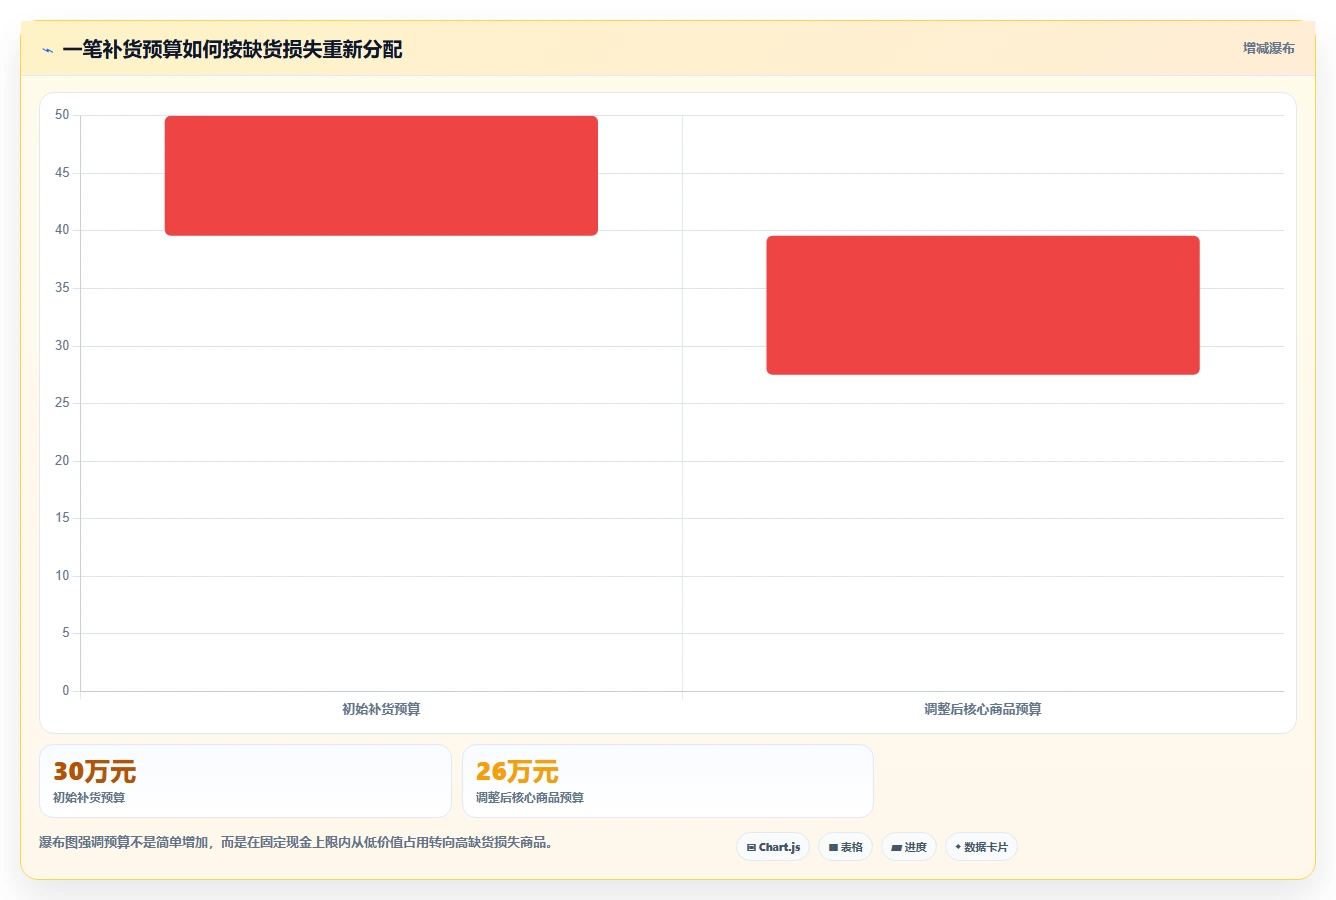Image resolution: width=1336 pixels, height=900 pixels.
Task: Click y-axis value 40
Action: tap(62, 230)
